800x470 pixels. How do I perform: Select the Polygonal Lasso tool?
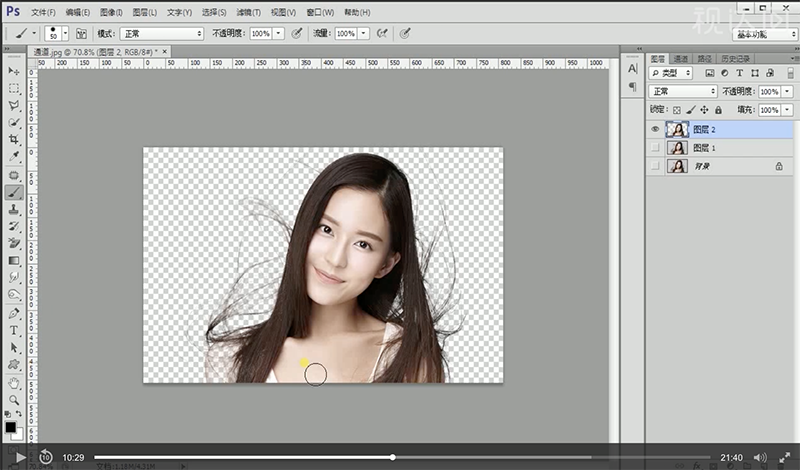pos(14,106)
